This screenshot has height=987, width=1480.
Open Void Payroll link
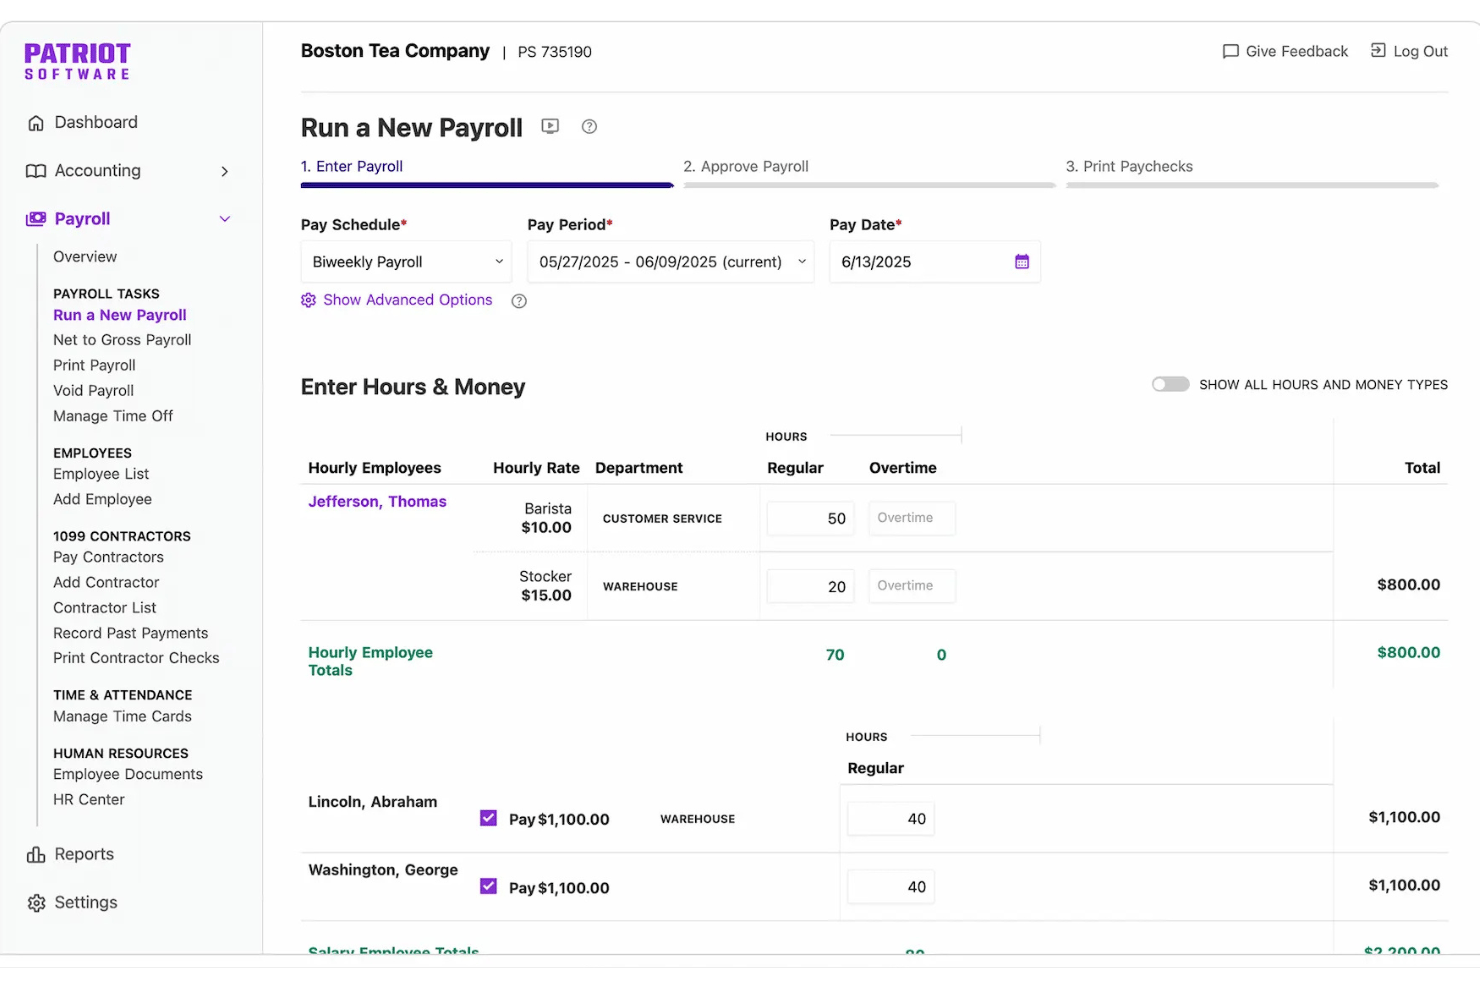tap(93, 391)
